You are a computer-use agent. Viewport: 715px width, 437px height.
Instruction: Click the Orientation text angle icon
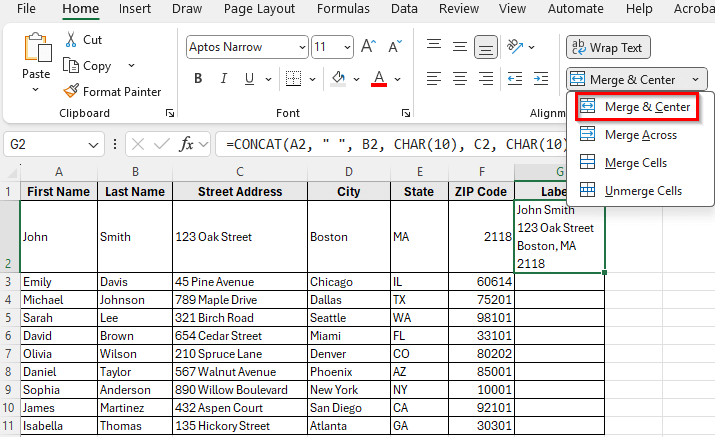point(516,46)
